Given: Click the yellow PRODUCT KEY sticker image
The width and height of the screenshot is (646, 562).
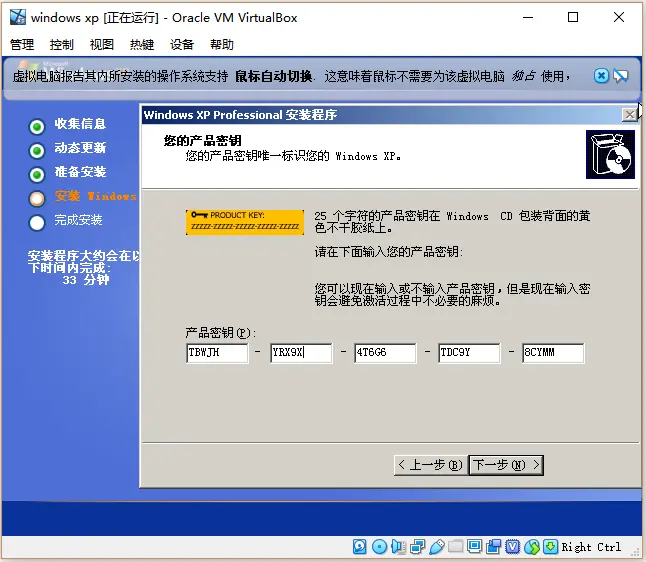Looking at the screenshot, I should click(245, 222).
